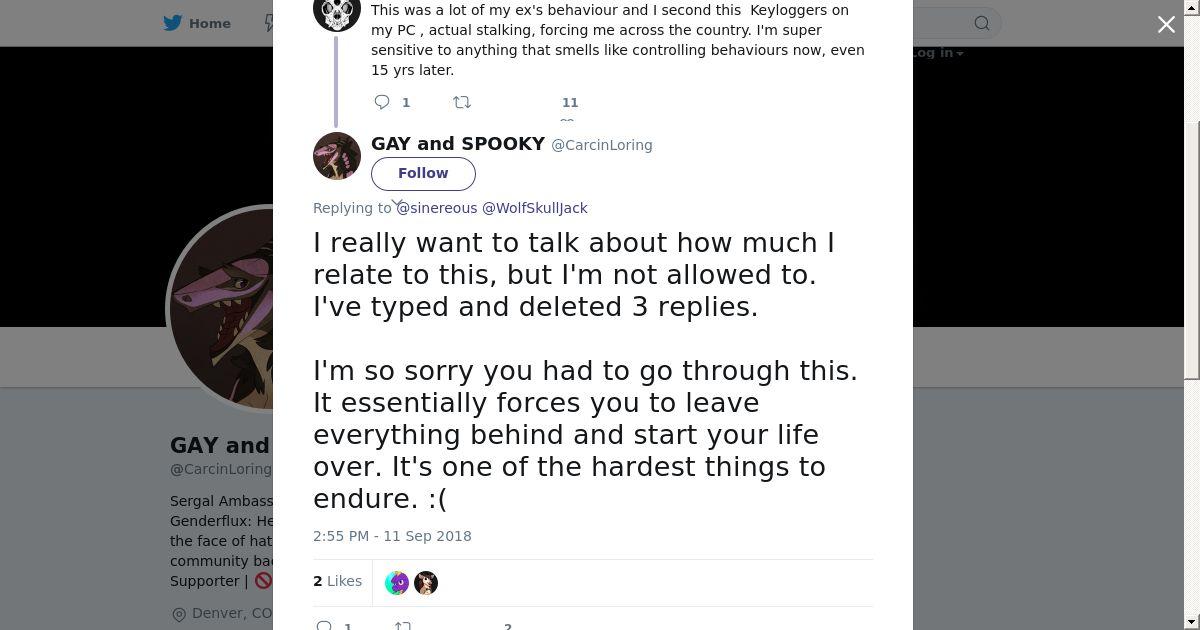This screenshot has width=1200, height=630.
Task: Click the search magnifier icon
Action: click(982, 23)
